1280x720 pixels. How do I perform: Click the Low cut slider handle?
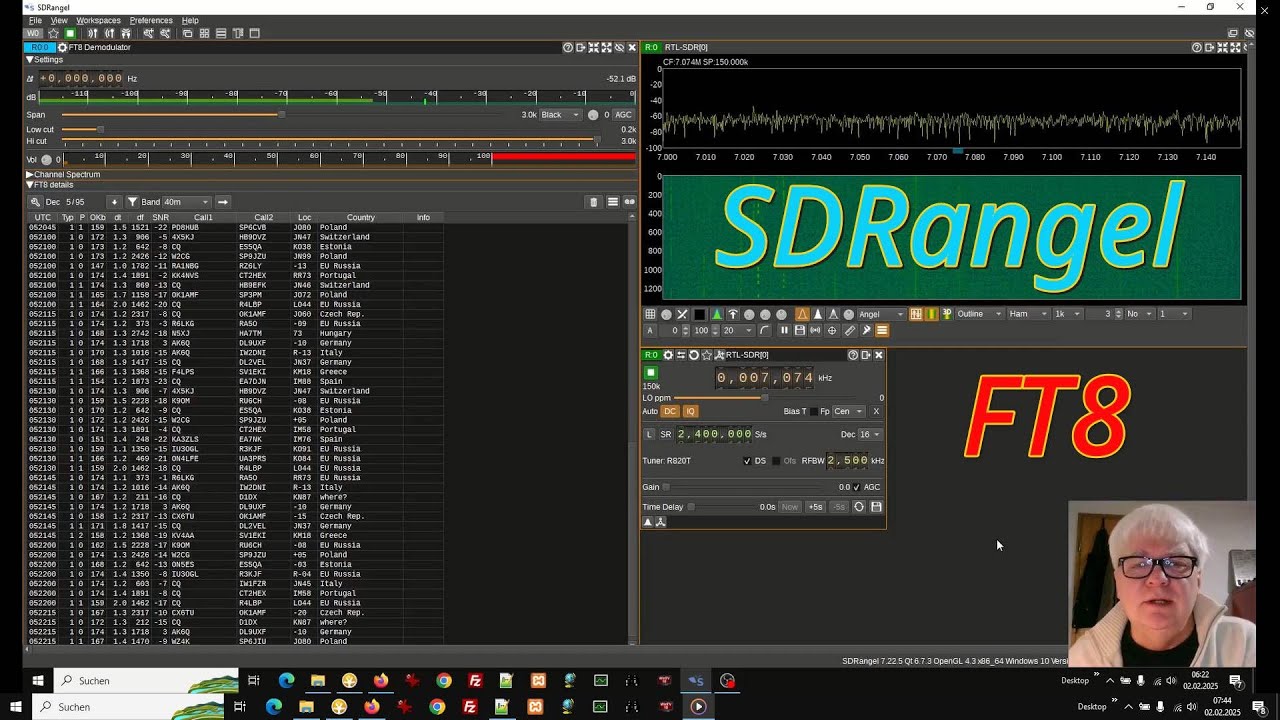(100, 130)
